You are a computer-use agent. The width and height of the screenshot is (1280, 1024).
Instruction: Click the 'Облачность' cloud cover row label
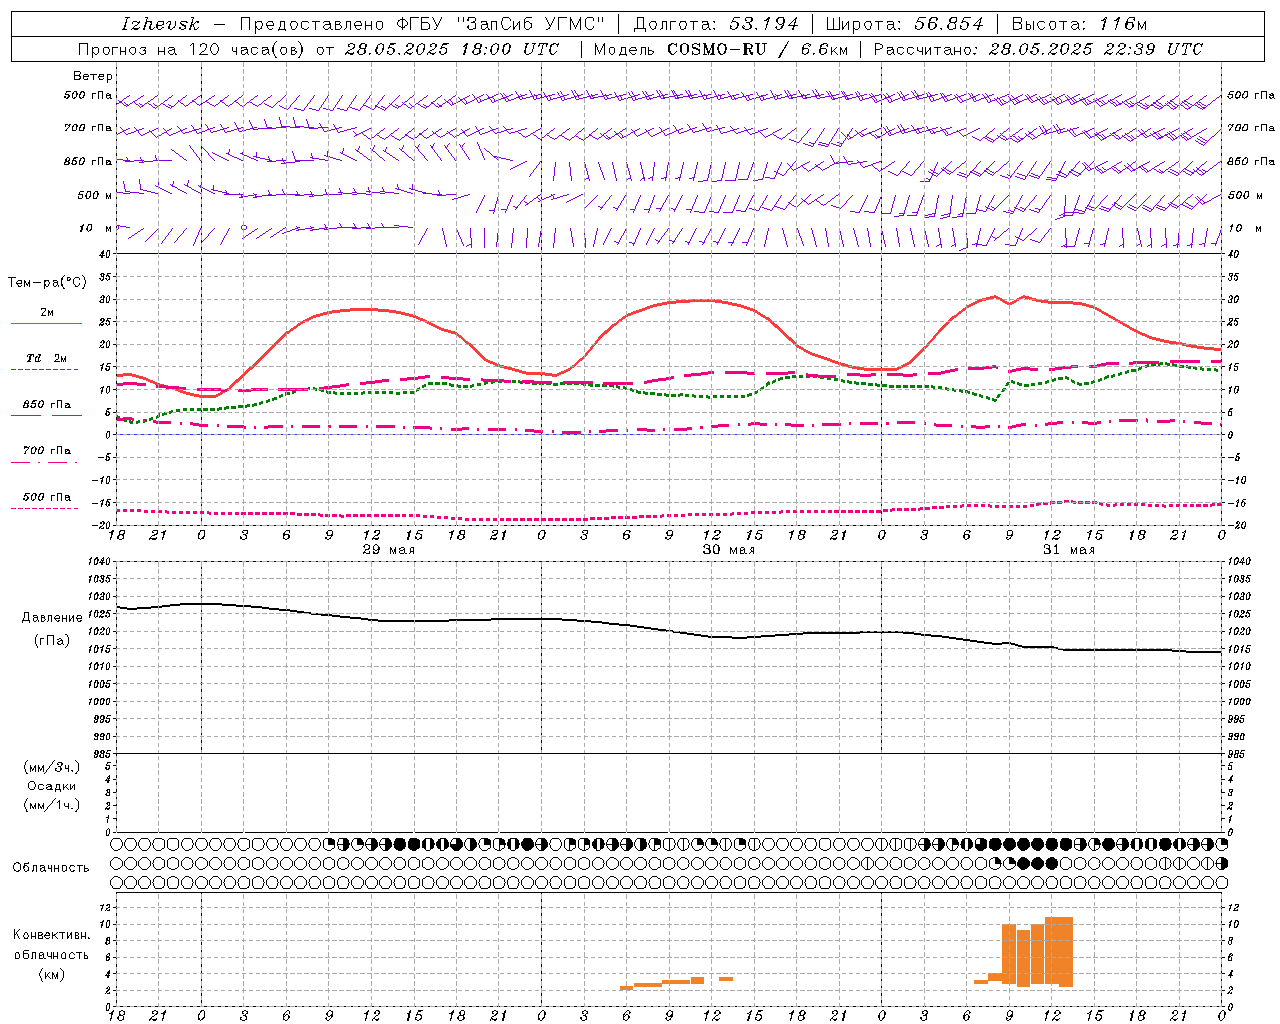click(x=51, y=868)
